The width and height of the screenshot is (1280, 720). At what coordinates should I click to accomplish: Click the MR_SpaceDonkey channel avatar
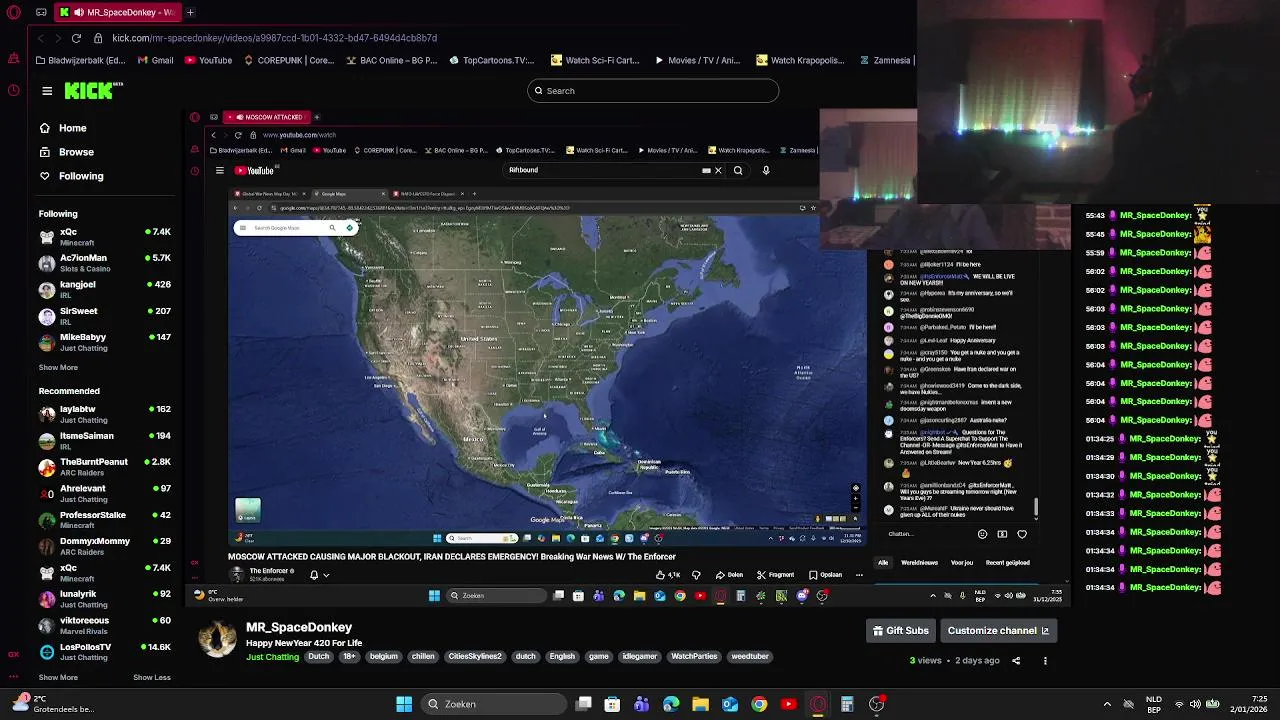pos(217,639)
